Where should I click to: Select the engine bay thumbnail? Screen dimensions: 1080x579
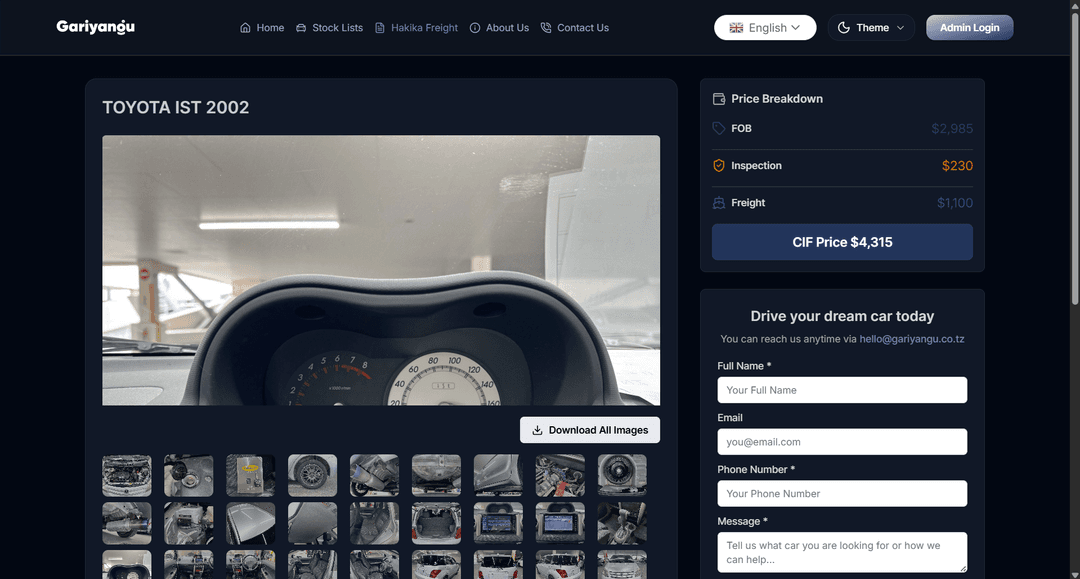[127, 475]
